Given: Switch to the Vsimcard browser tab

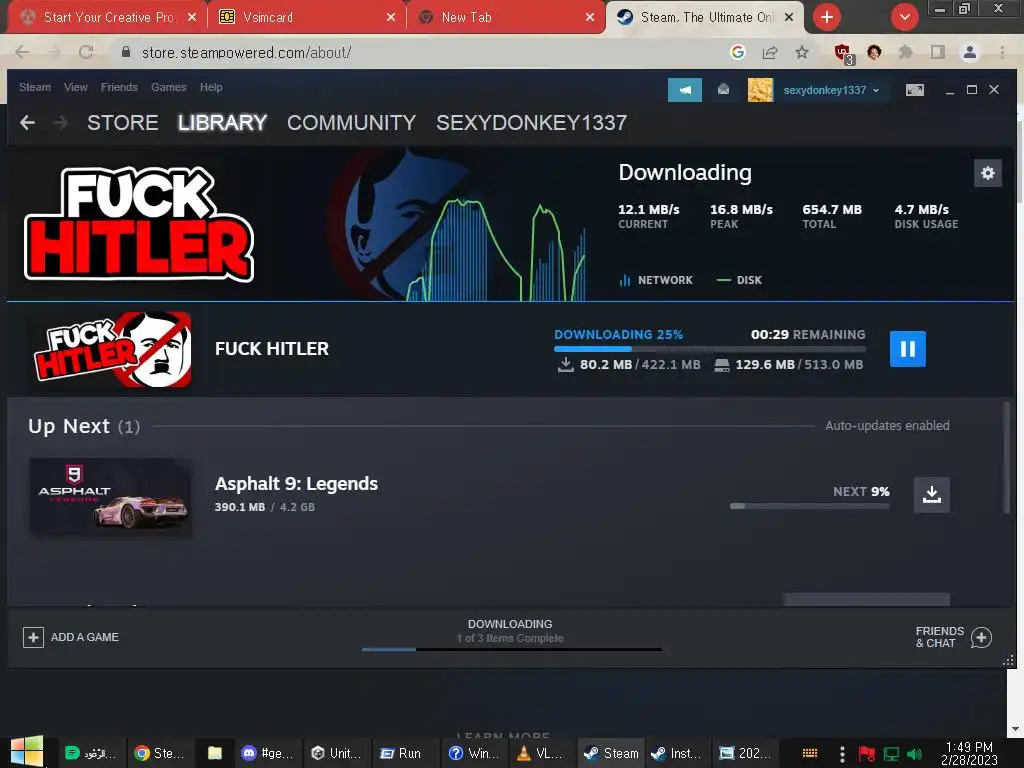Looking at the screenshot, I should coord(307,17).
